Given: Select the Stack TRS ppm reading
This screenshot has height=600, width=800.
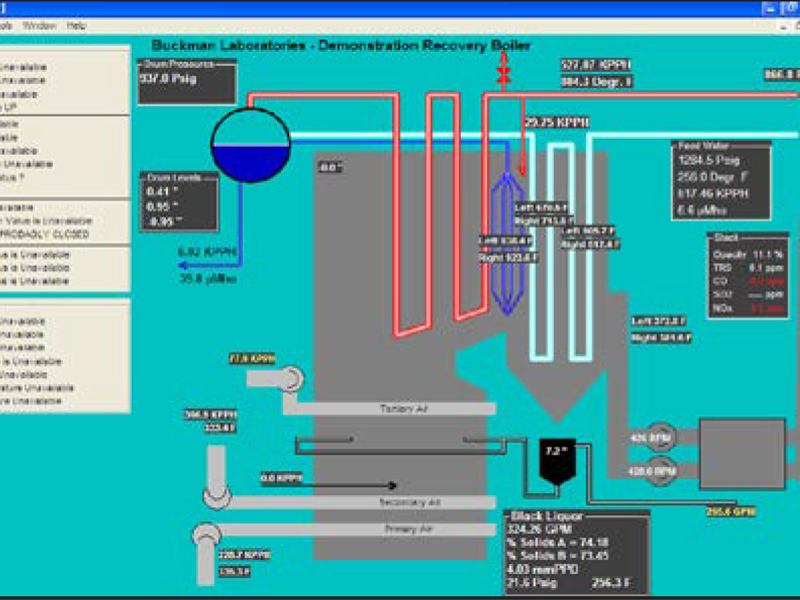Looking at the screenshot, I should (748, 268).
